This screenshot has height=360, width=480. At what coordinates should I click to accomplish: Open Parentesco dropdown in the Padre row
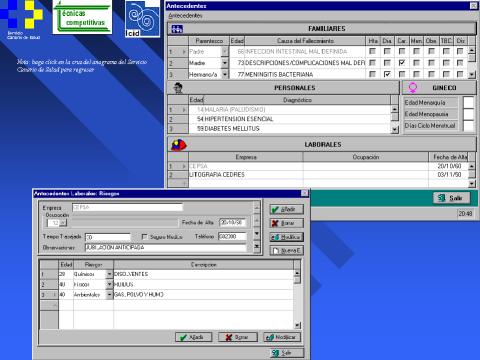point(225,51)
